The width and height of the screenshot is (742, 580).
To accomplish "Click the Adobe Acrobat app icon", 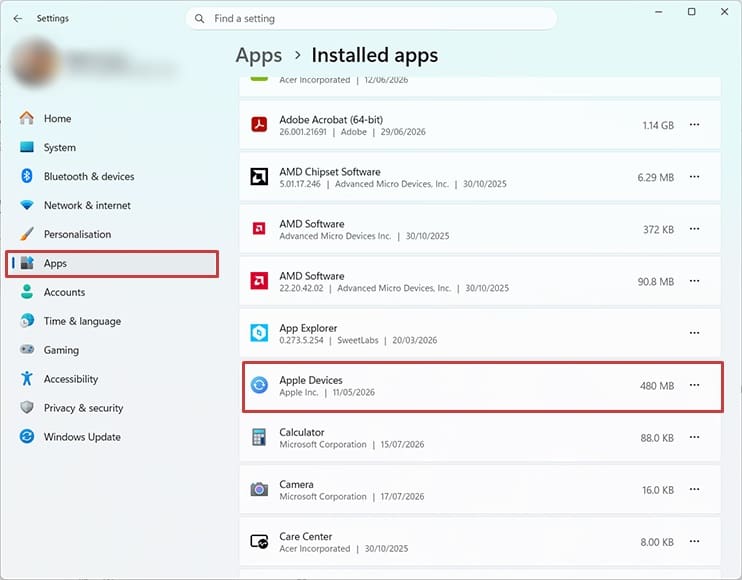I will [259, 125].
